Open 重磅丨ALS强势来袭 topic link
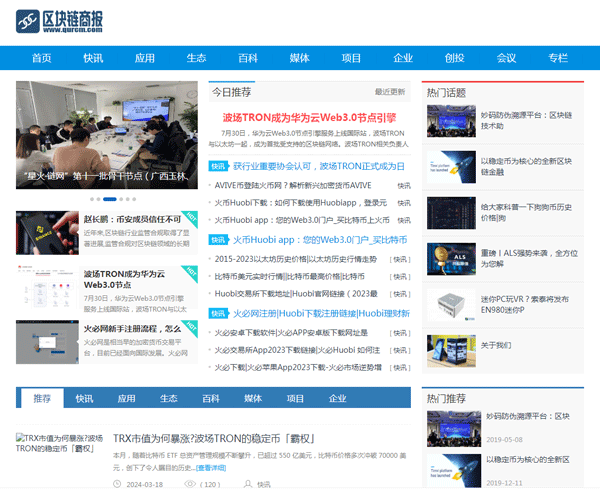Screen dimensions: 600x490 (530, 258)
